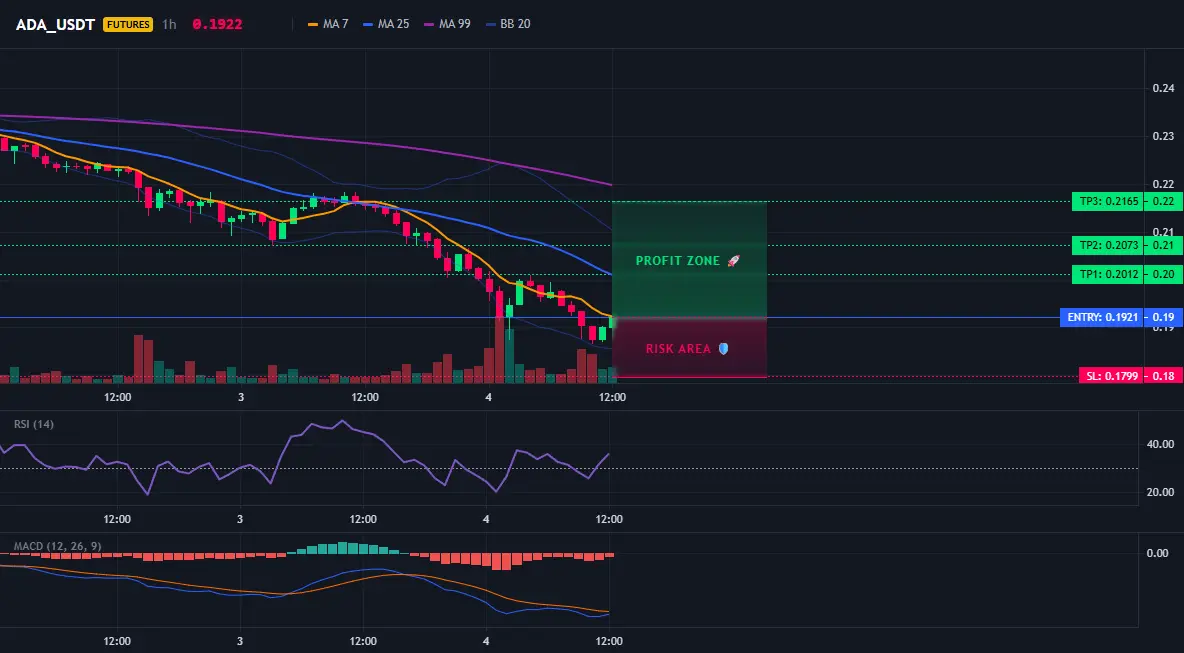The image size is (1184, 653).
Task: Click the RSI line peak near 12:00
Action: coord(341,421)
